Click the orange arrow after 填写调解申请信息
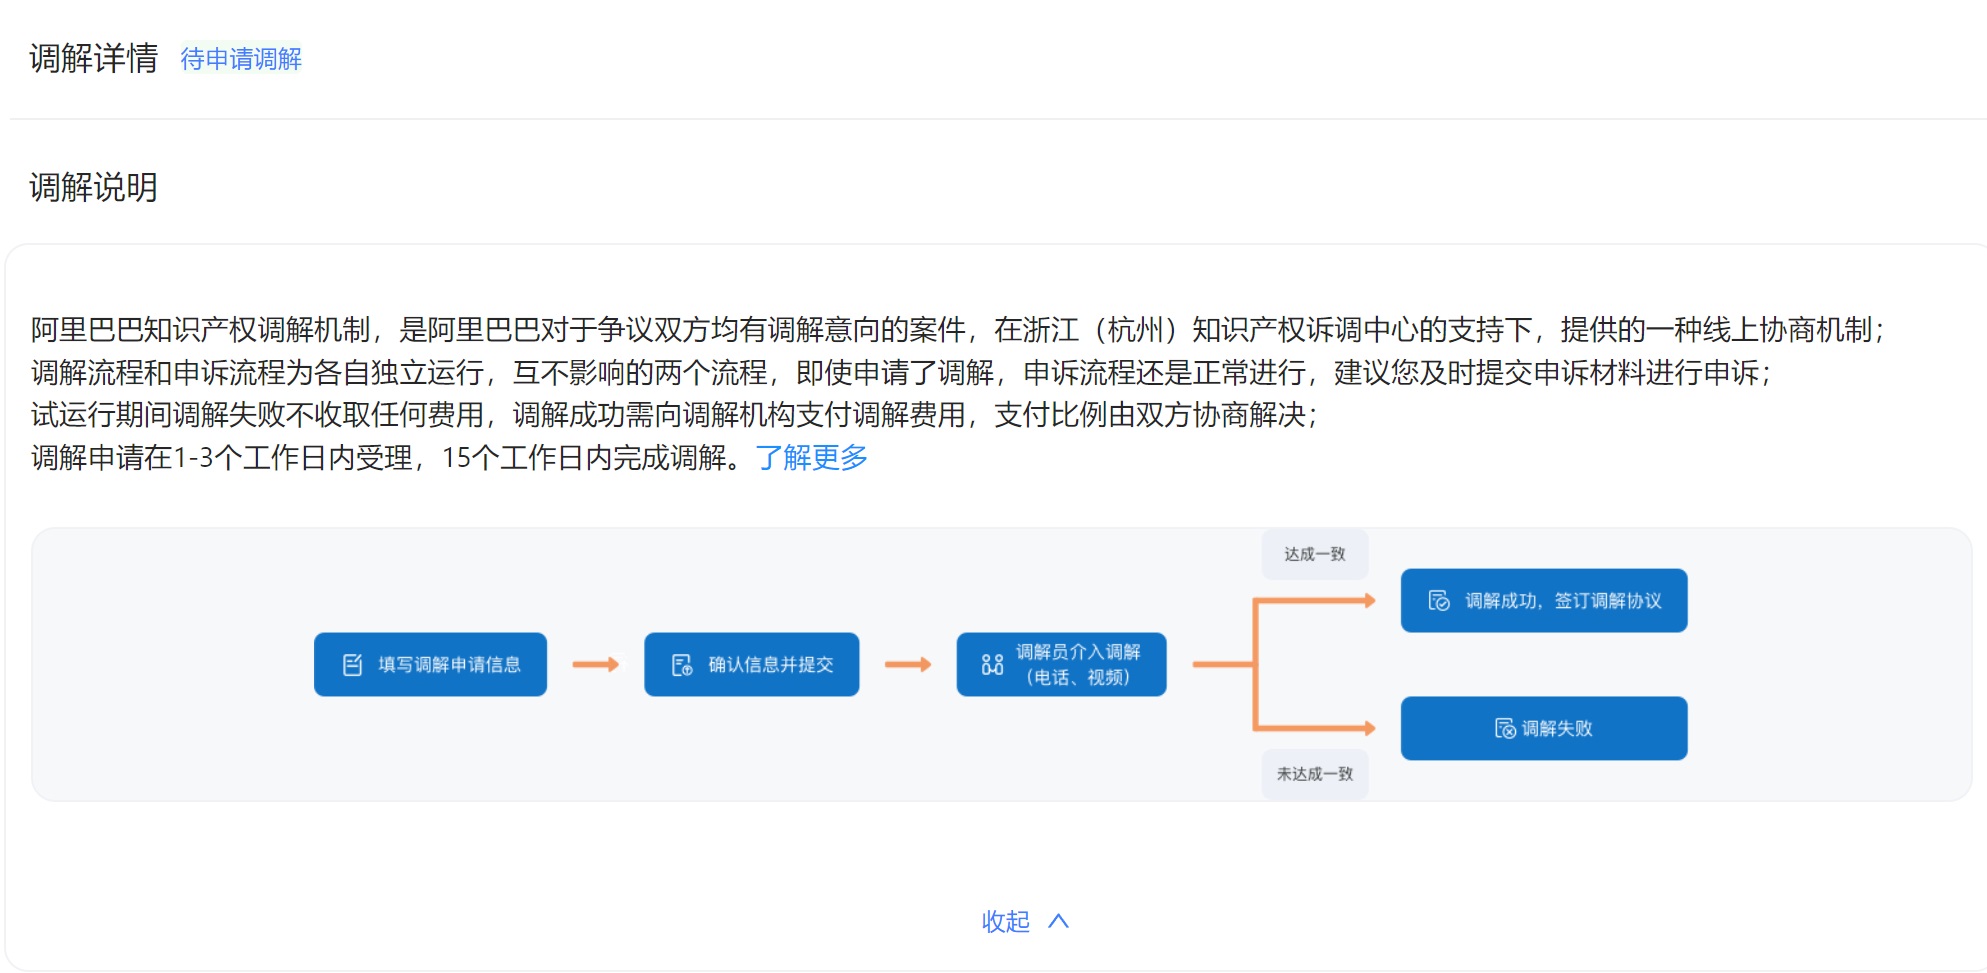The width and height of the screenshot is (1987, 973). pos(597,663)
